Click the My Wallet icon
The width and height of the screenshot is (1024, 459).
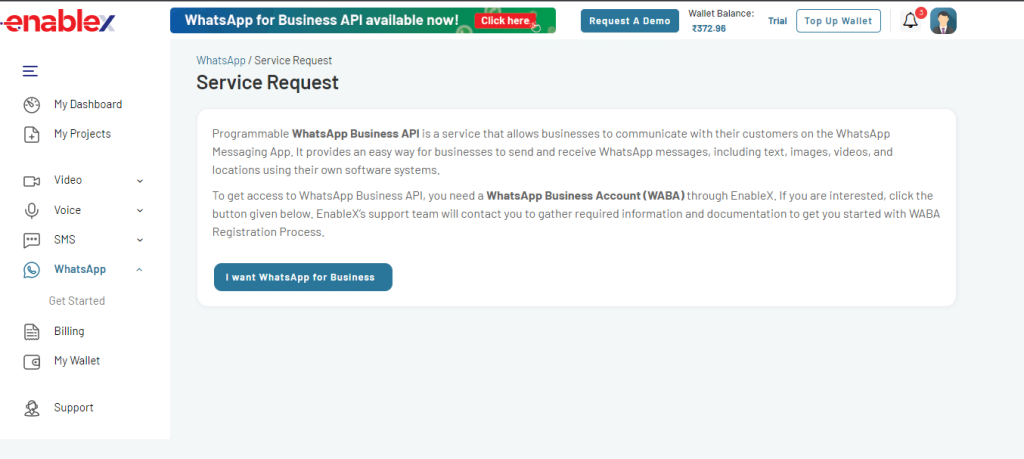(x=31, y=361)
